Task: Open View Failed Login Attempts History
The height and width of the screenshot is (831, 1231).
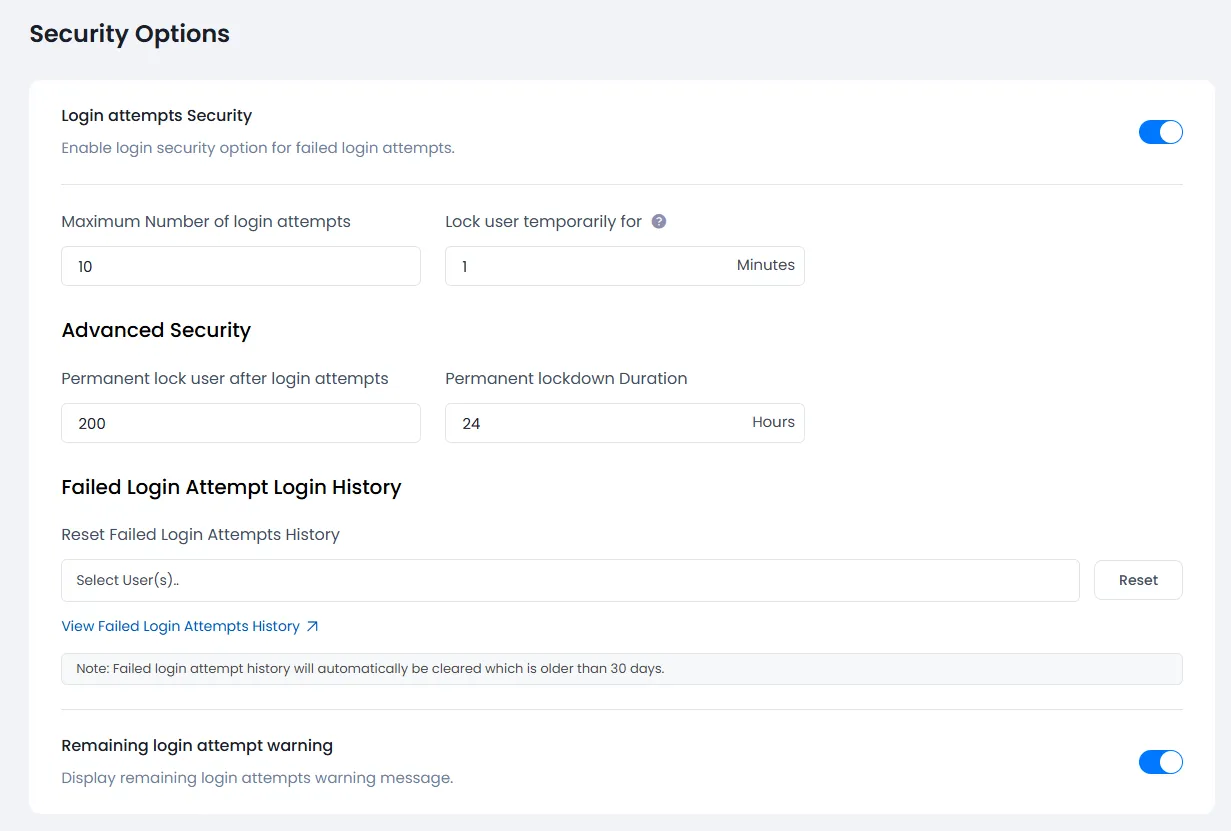Action: 180,625
